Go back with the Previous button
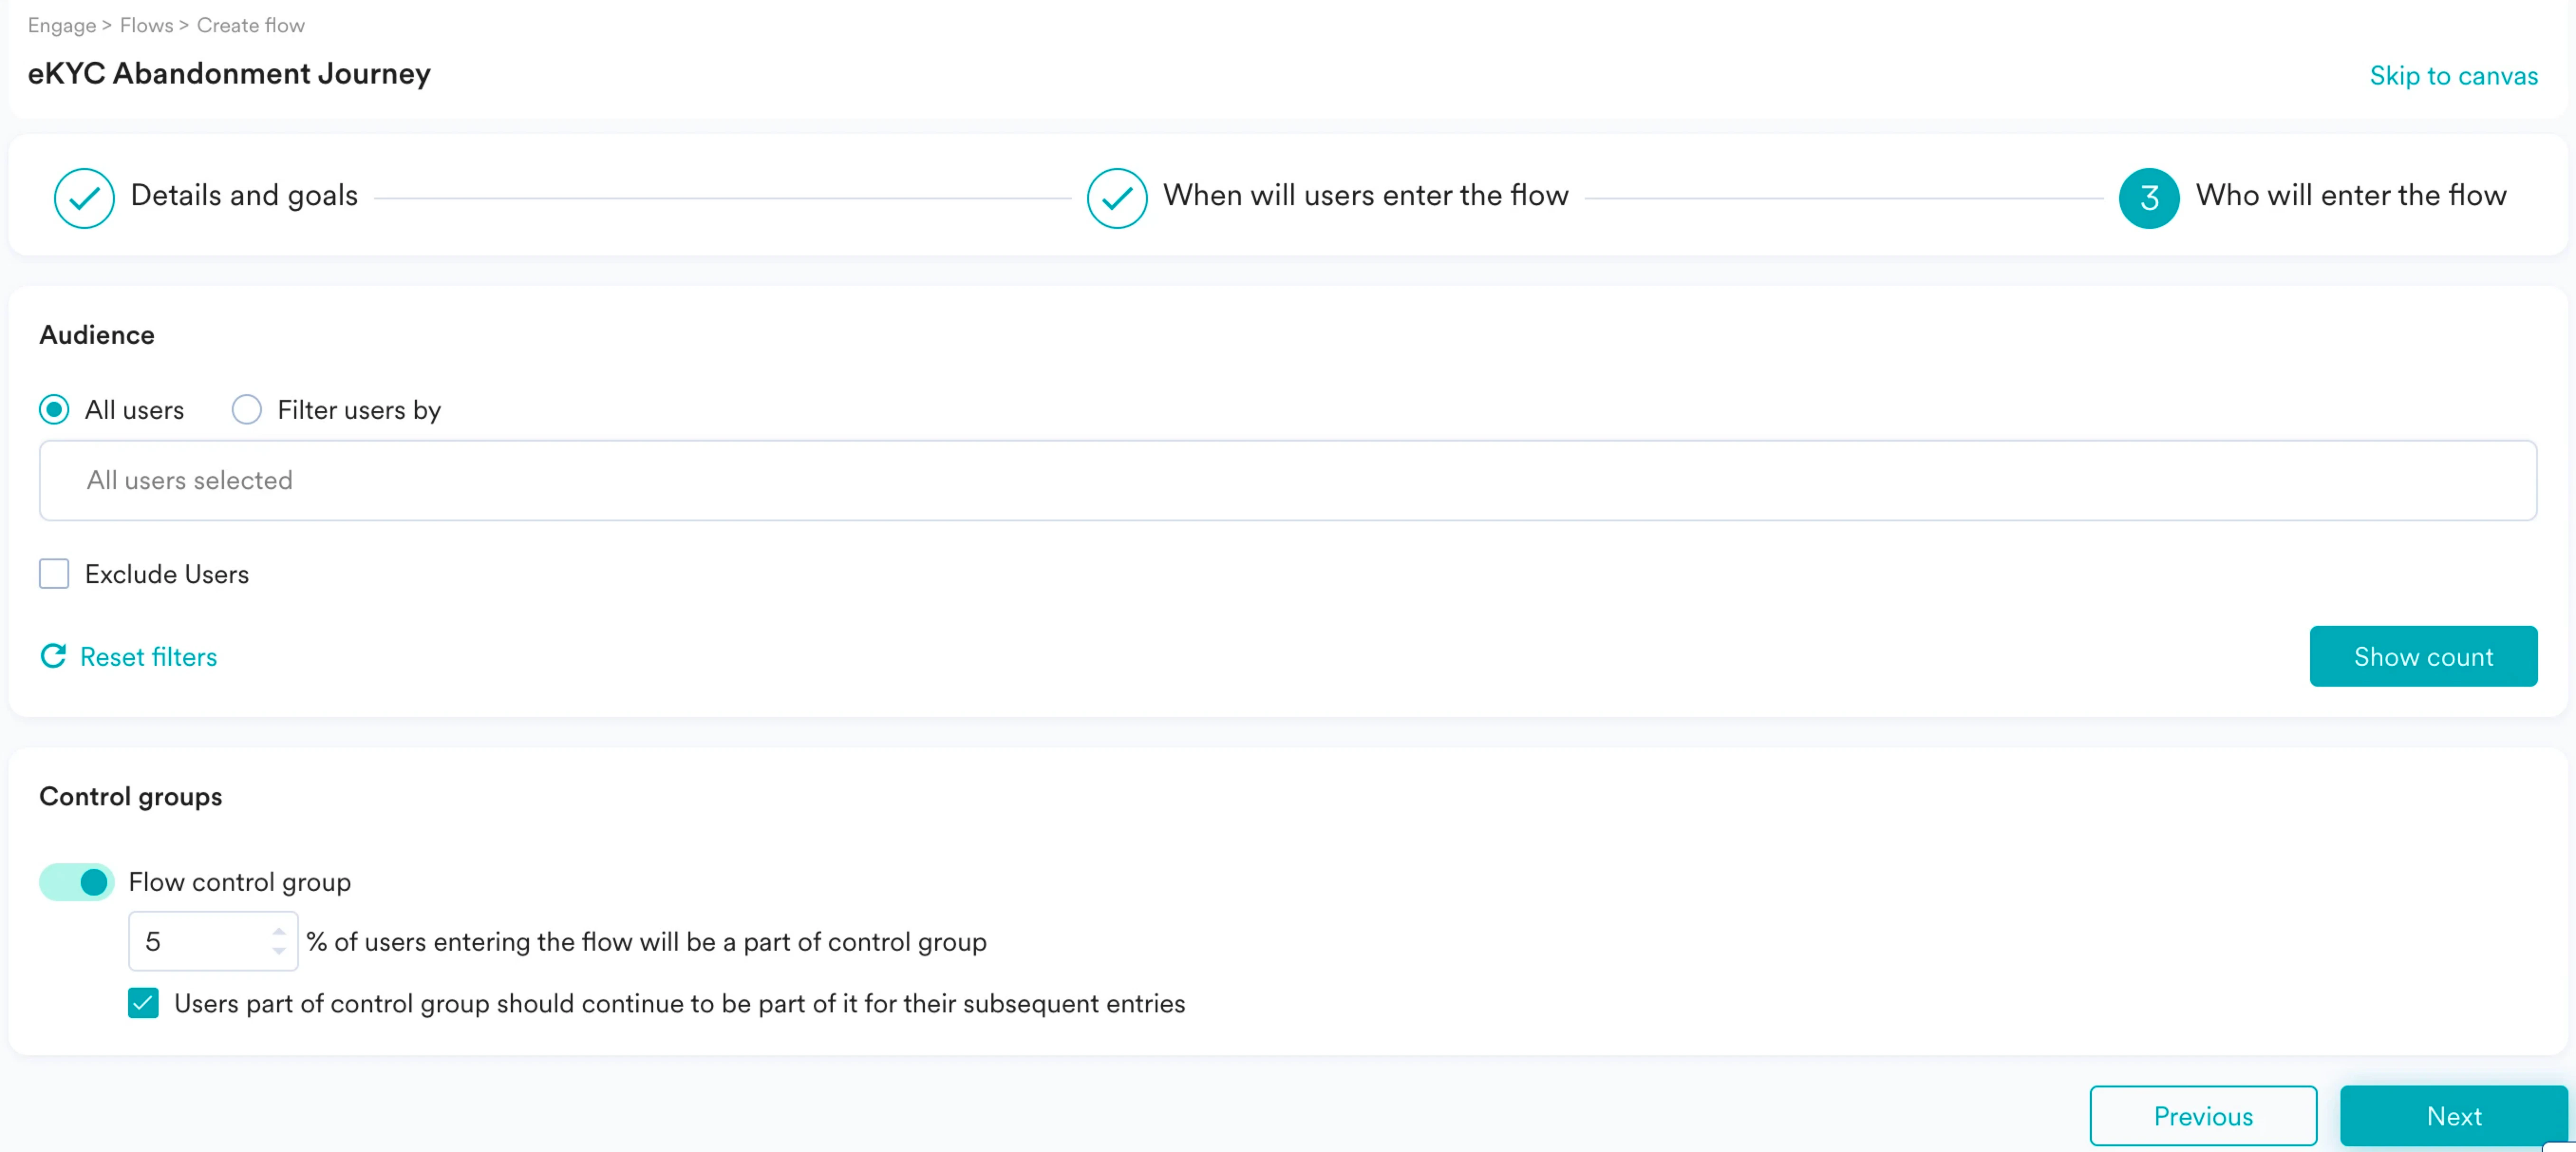 (x=2202, y=1116)
